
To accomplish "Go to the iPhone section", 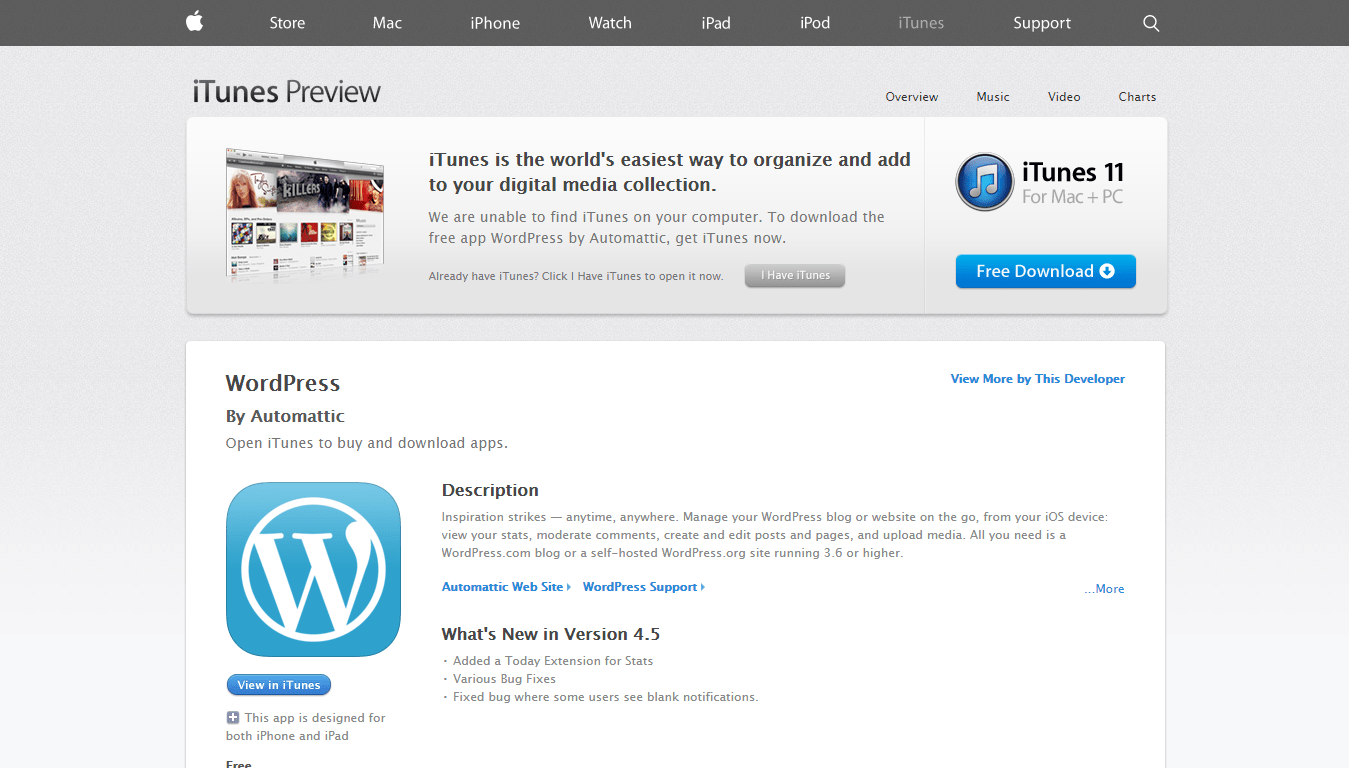I will coord(495,23).
